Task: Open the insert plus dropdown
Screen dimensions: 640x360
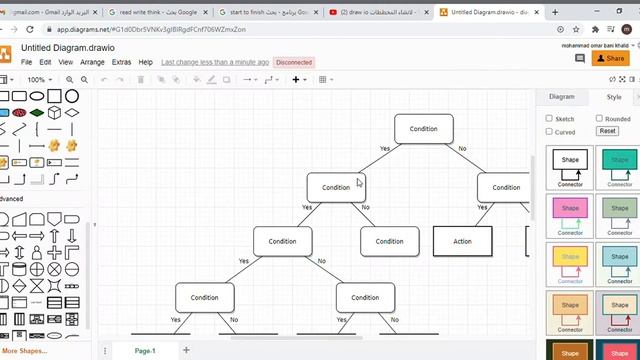Action: pos(299,80)
